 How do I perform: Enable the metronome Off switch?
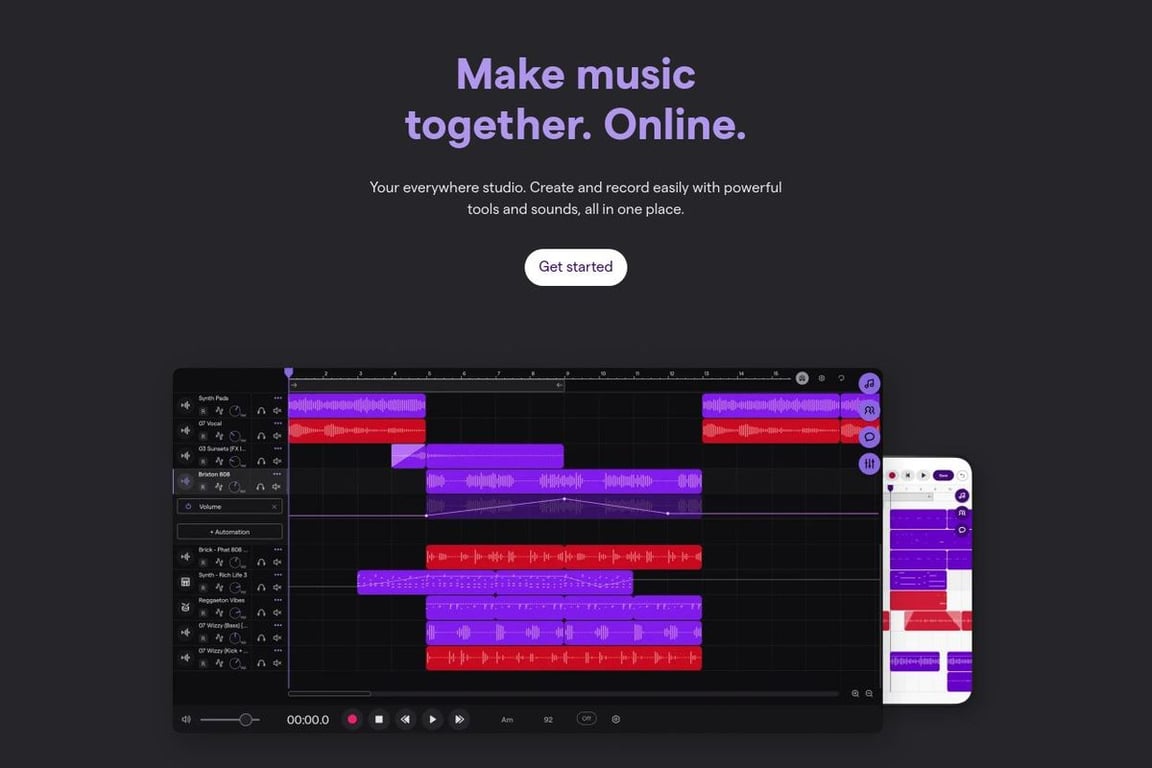(x=586, y=718)
